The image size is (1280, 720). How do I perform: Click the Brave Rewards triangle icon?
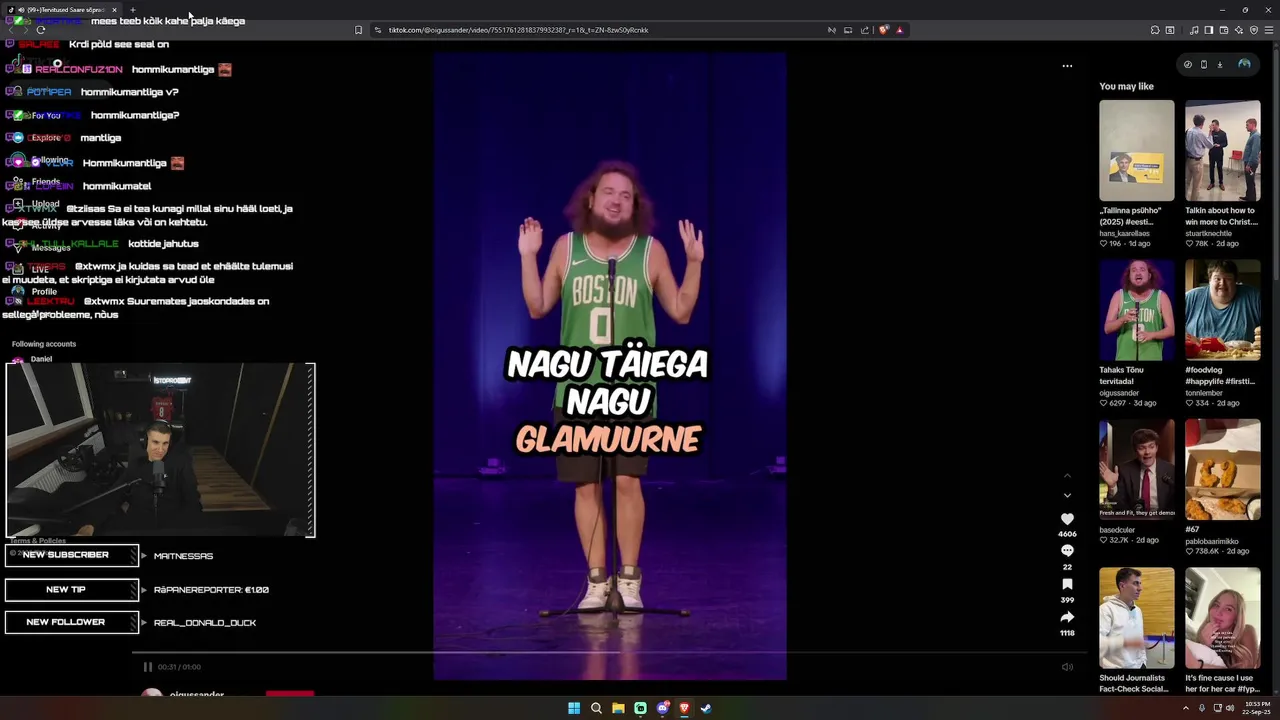pyautogui.click(x=899, y=30)
